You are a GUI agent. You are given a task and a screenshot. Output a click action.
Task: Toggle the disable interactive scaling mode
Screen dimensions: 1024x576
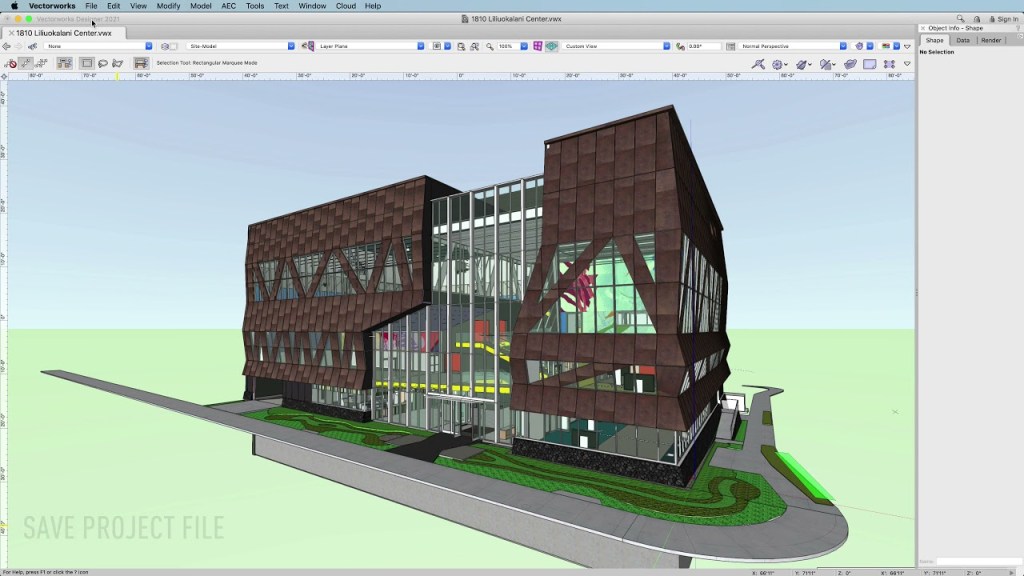[11, 63]
